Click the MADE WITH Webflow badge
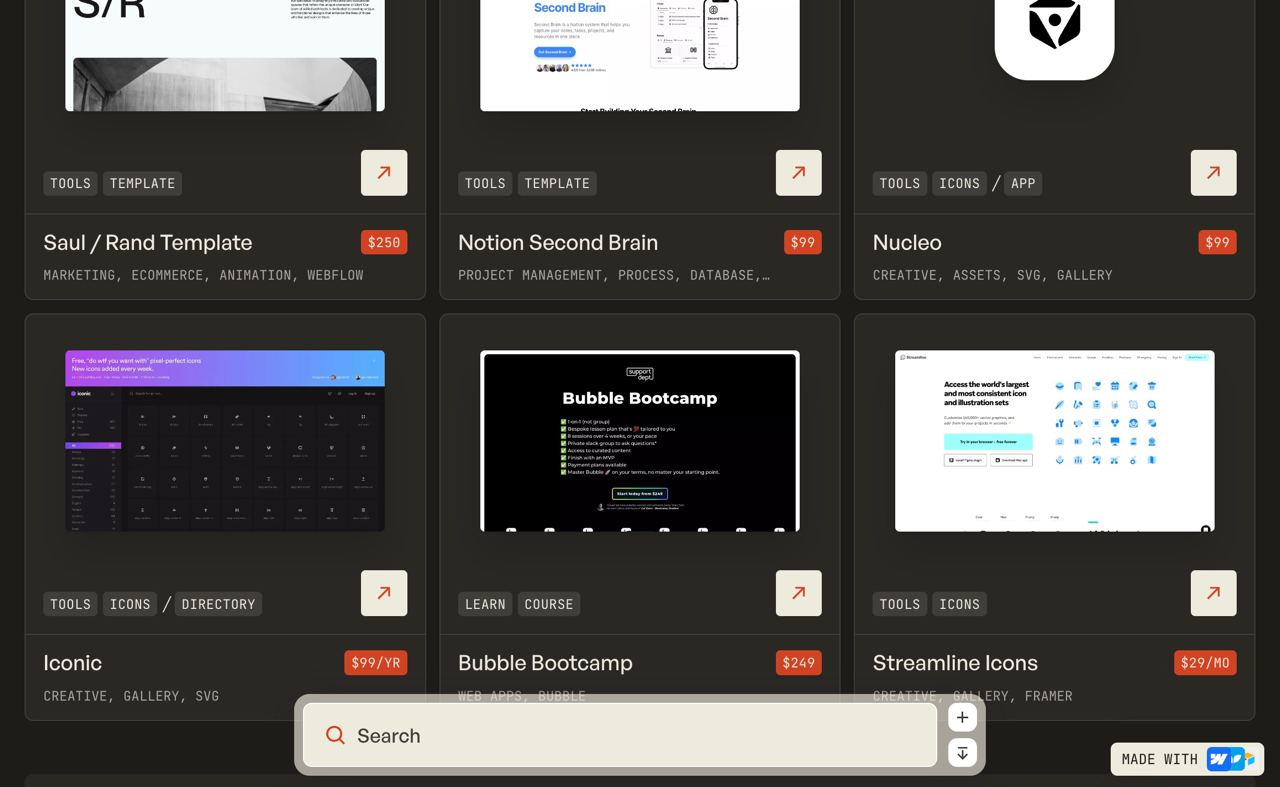Screen dimensions: 1280x787 click(1187, 759)
